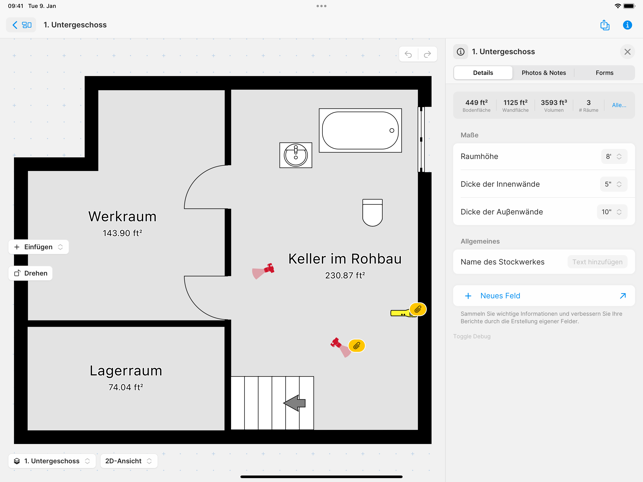Click the 1125 ft² Wandfläche value
The width and height of the screenshot is (643, 482).
(515, 105)
